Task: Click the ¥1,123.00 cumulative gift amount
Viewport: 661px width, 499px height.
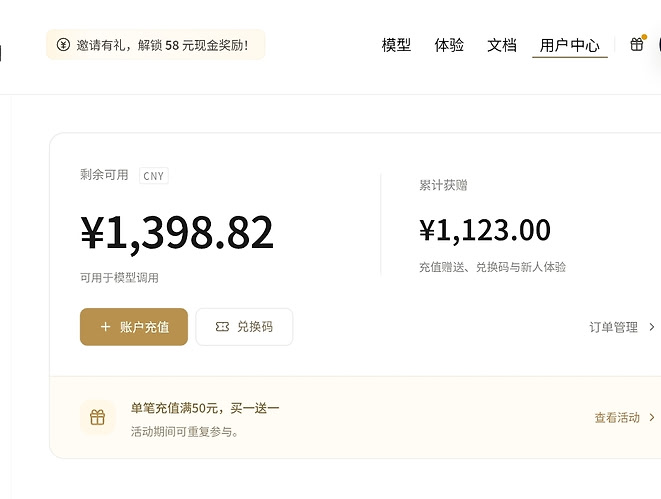Action: coord(485,230)
